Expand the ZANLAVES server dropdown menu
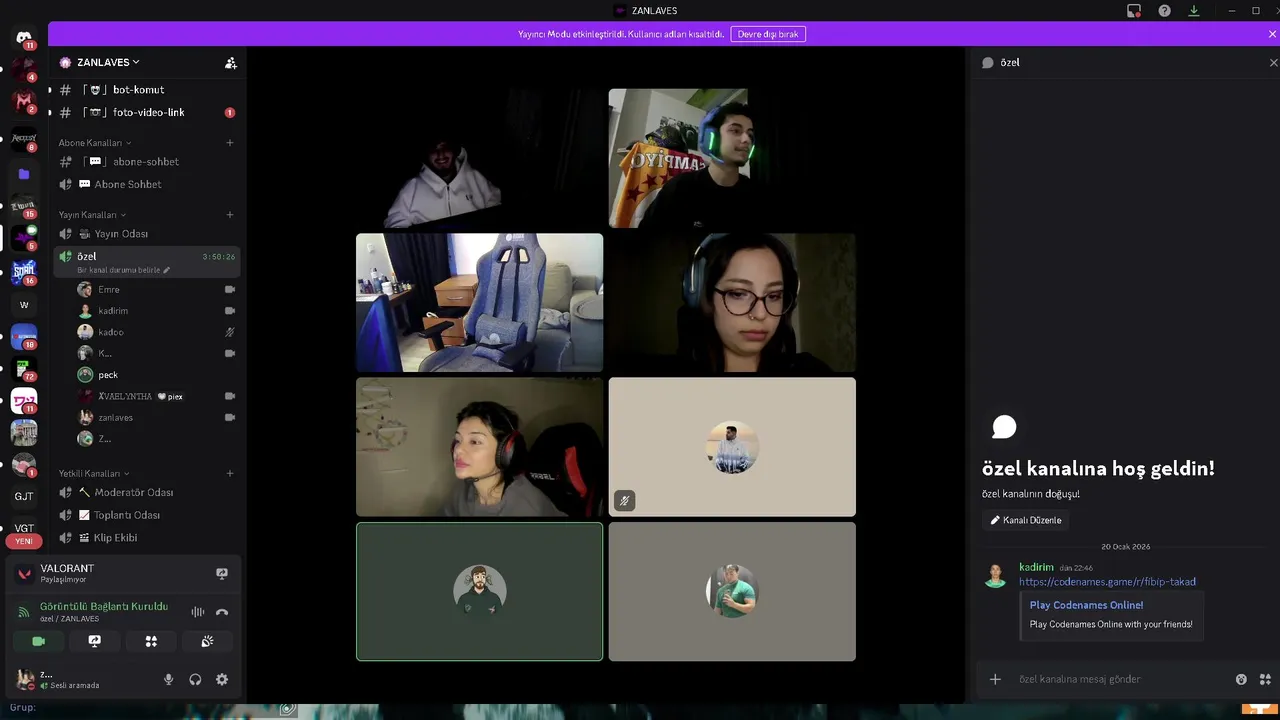The height and width of the screenshot is (720, 1280). click(x=108, y=62)
